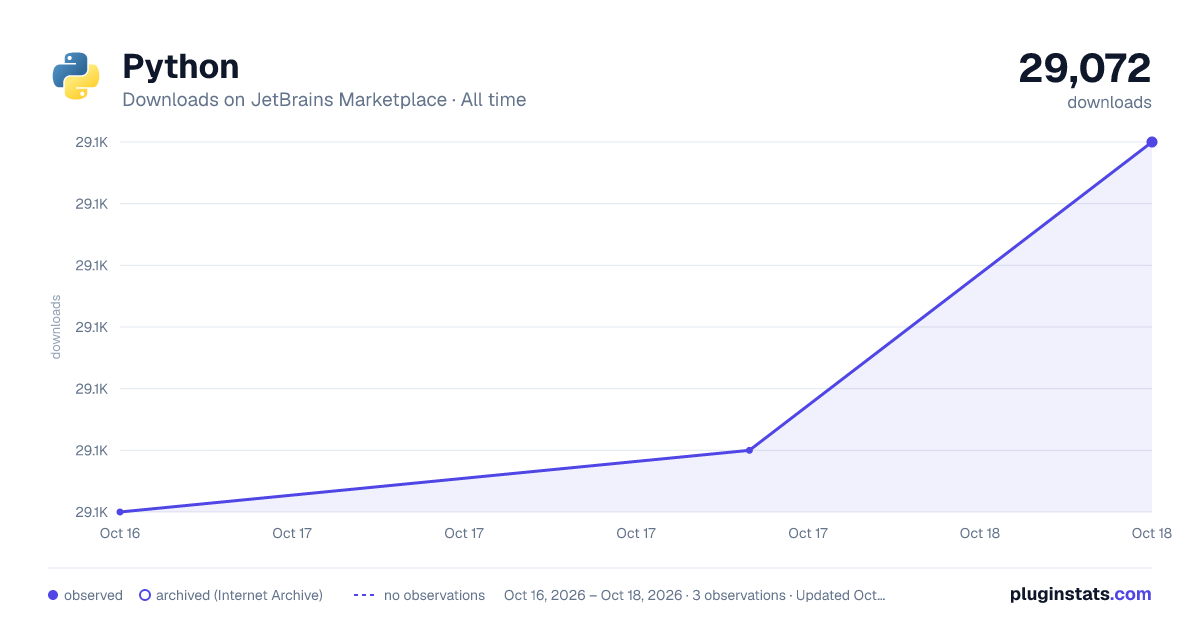Screen dimensions: 1200x630
Task: Click the 'Oct 16' x-axis label
Action: [120, 533]
